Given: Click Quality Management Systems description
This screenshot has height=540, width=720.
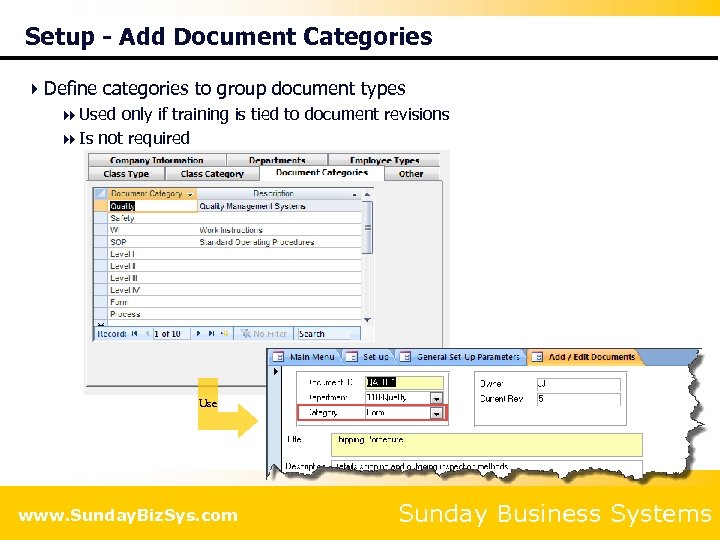Looking at the screenshot, I should point(280,206).
